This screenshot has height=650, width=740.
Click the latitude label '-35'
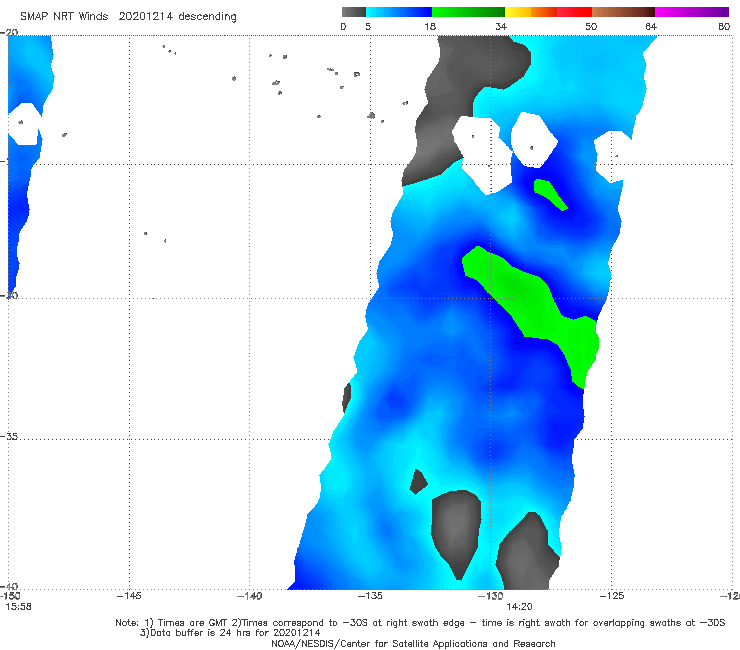[9, 437]
